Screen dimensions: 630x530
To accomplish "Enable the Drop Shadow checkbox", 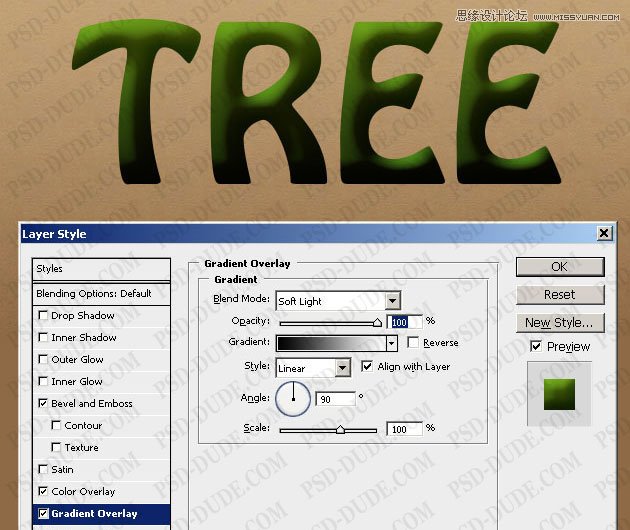I will 43,315.
